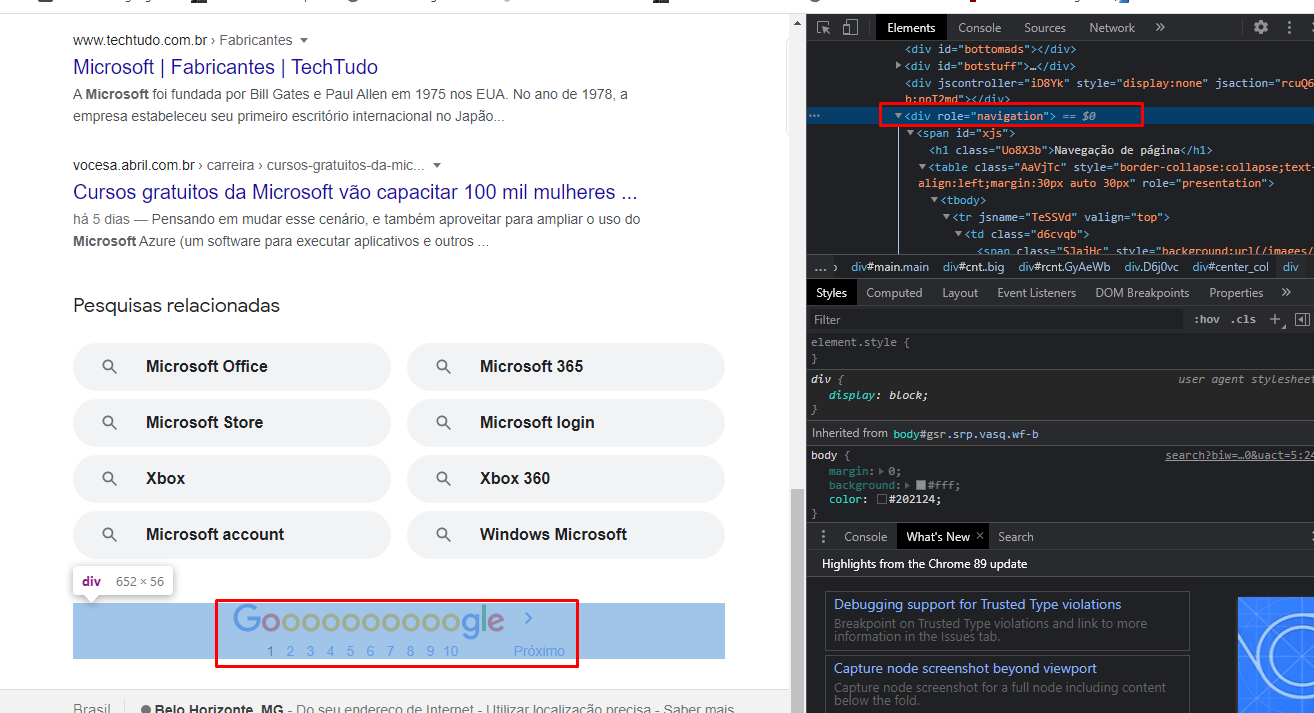Viewport: 1314px width, 713px height.
Task: Click the search icon beside Microsoft account
Action: coord(110,535)
